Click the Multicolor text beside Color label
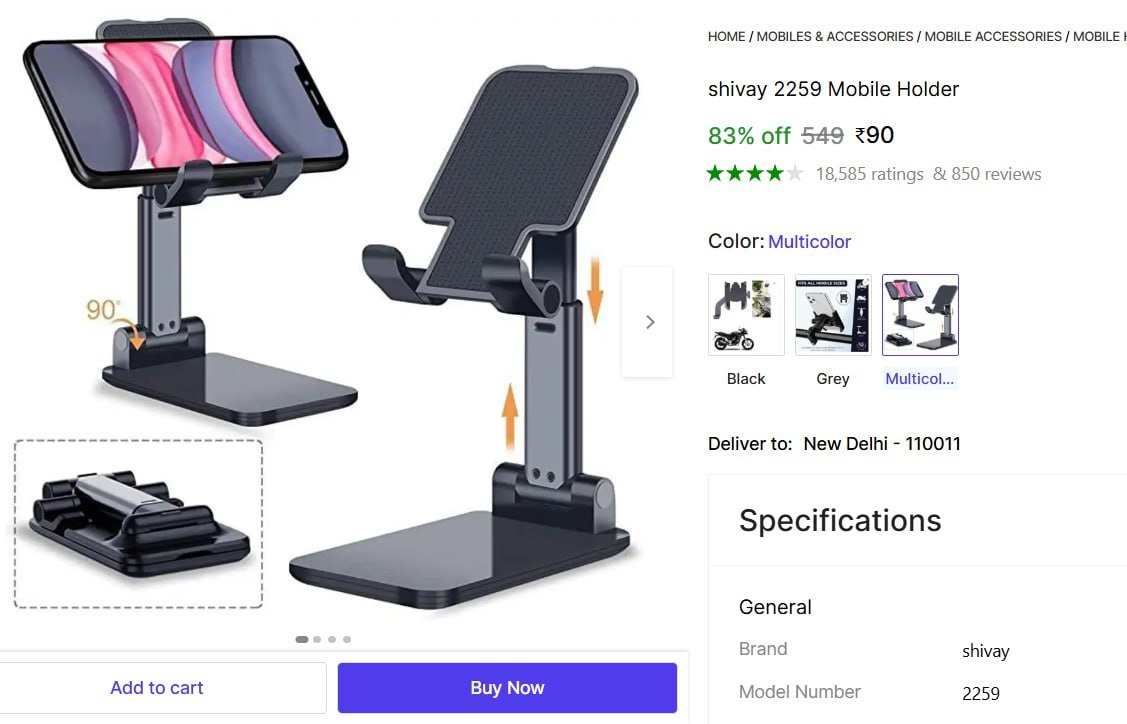Screen dimensions: 1127x724 pyautogui.click(x=809, y=242)
